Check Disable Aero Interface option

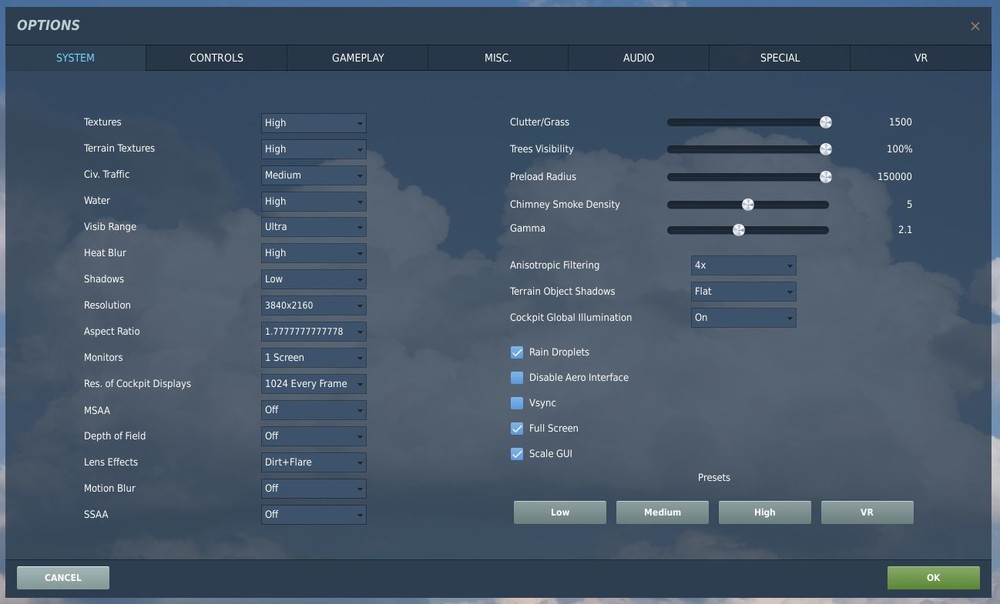(517, 378)
